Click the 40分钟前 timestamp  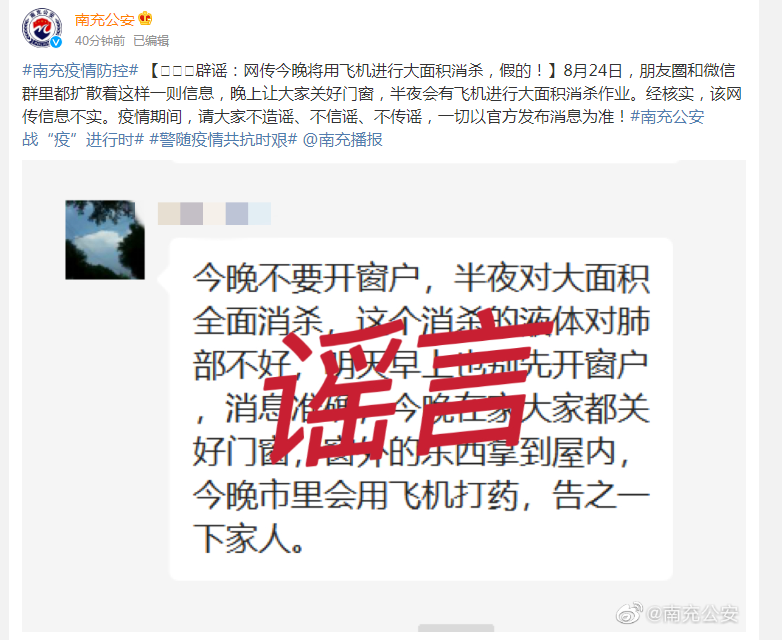(x=100, y=40)
